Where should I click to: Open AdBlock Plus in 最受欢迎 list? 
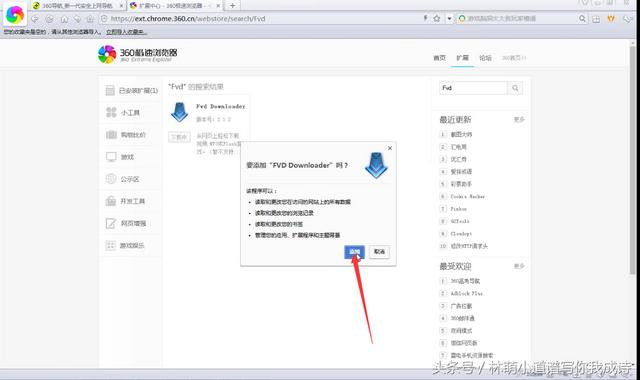(467, 293)
